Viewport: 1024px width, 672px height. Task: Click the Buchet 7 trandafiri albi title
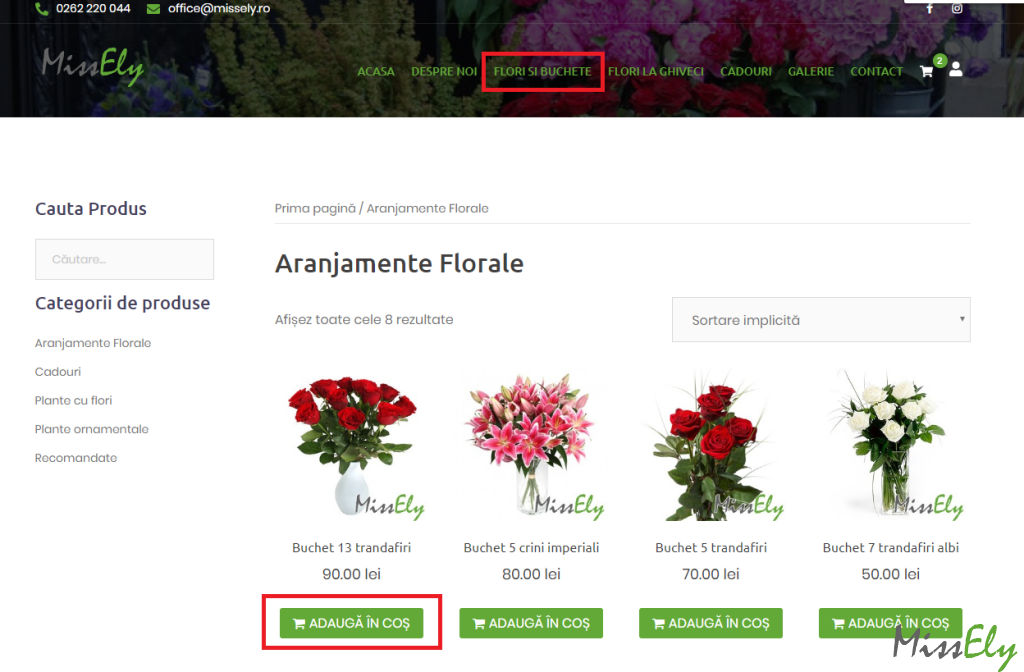pos(891,548)
